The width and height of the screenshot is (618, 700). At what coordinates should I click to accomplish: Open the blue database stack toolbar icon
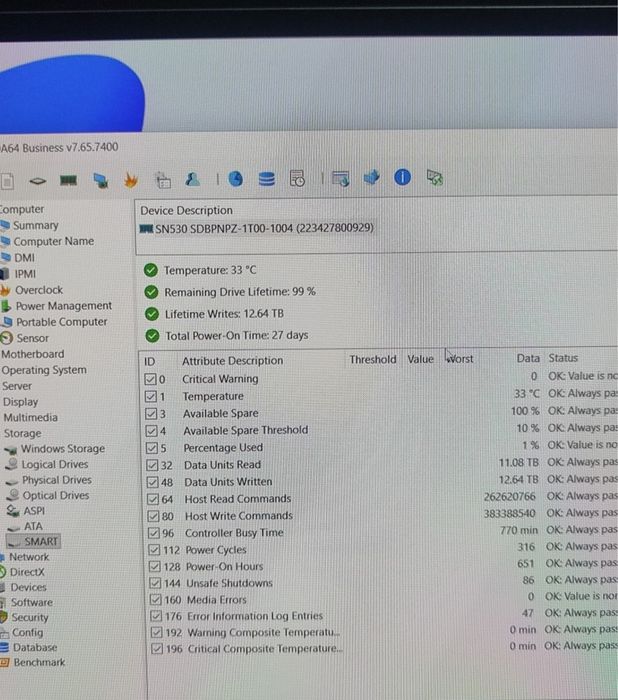click(x=267, y=179)
